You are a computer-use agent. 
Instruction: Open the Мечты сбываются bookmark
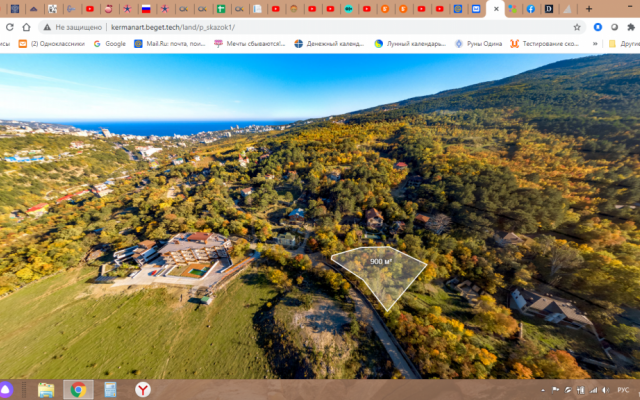250,44
